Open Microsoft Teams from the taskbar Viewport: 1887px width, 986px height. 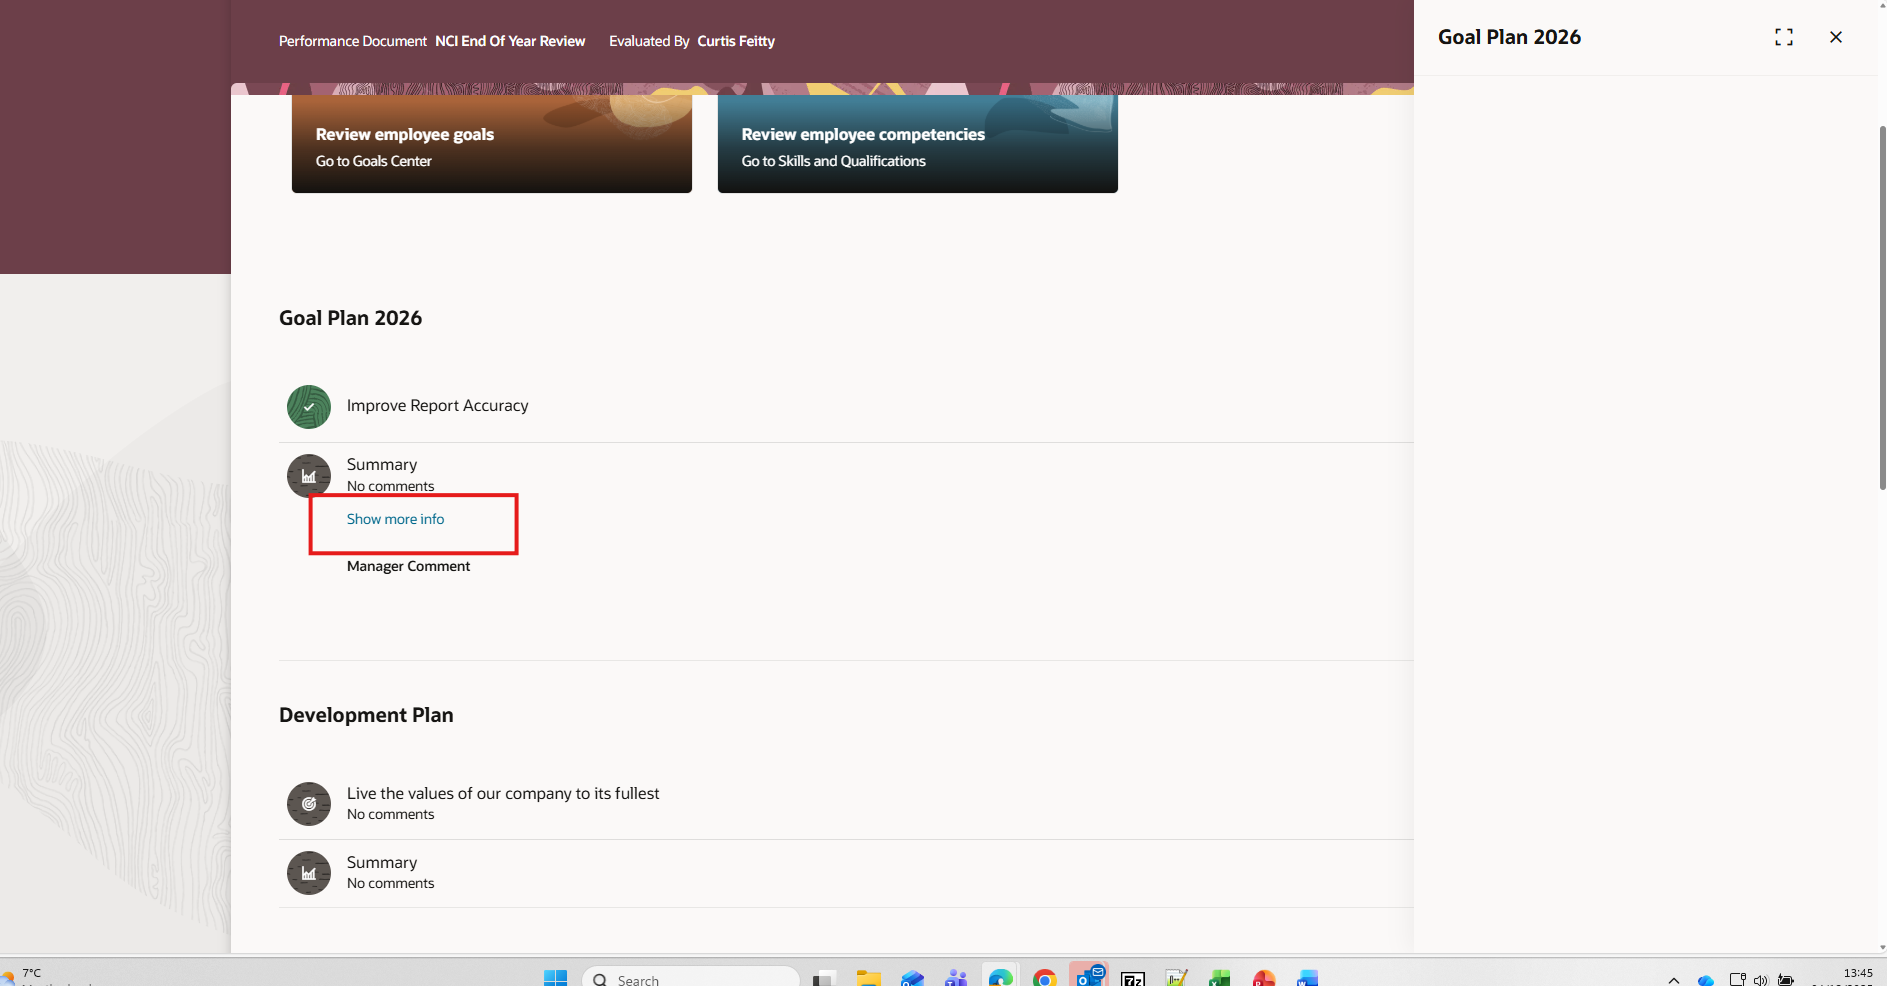[956, 977]
